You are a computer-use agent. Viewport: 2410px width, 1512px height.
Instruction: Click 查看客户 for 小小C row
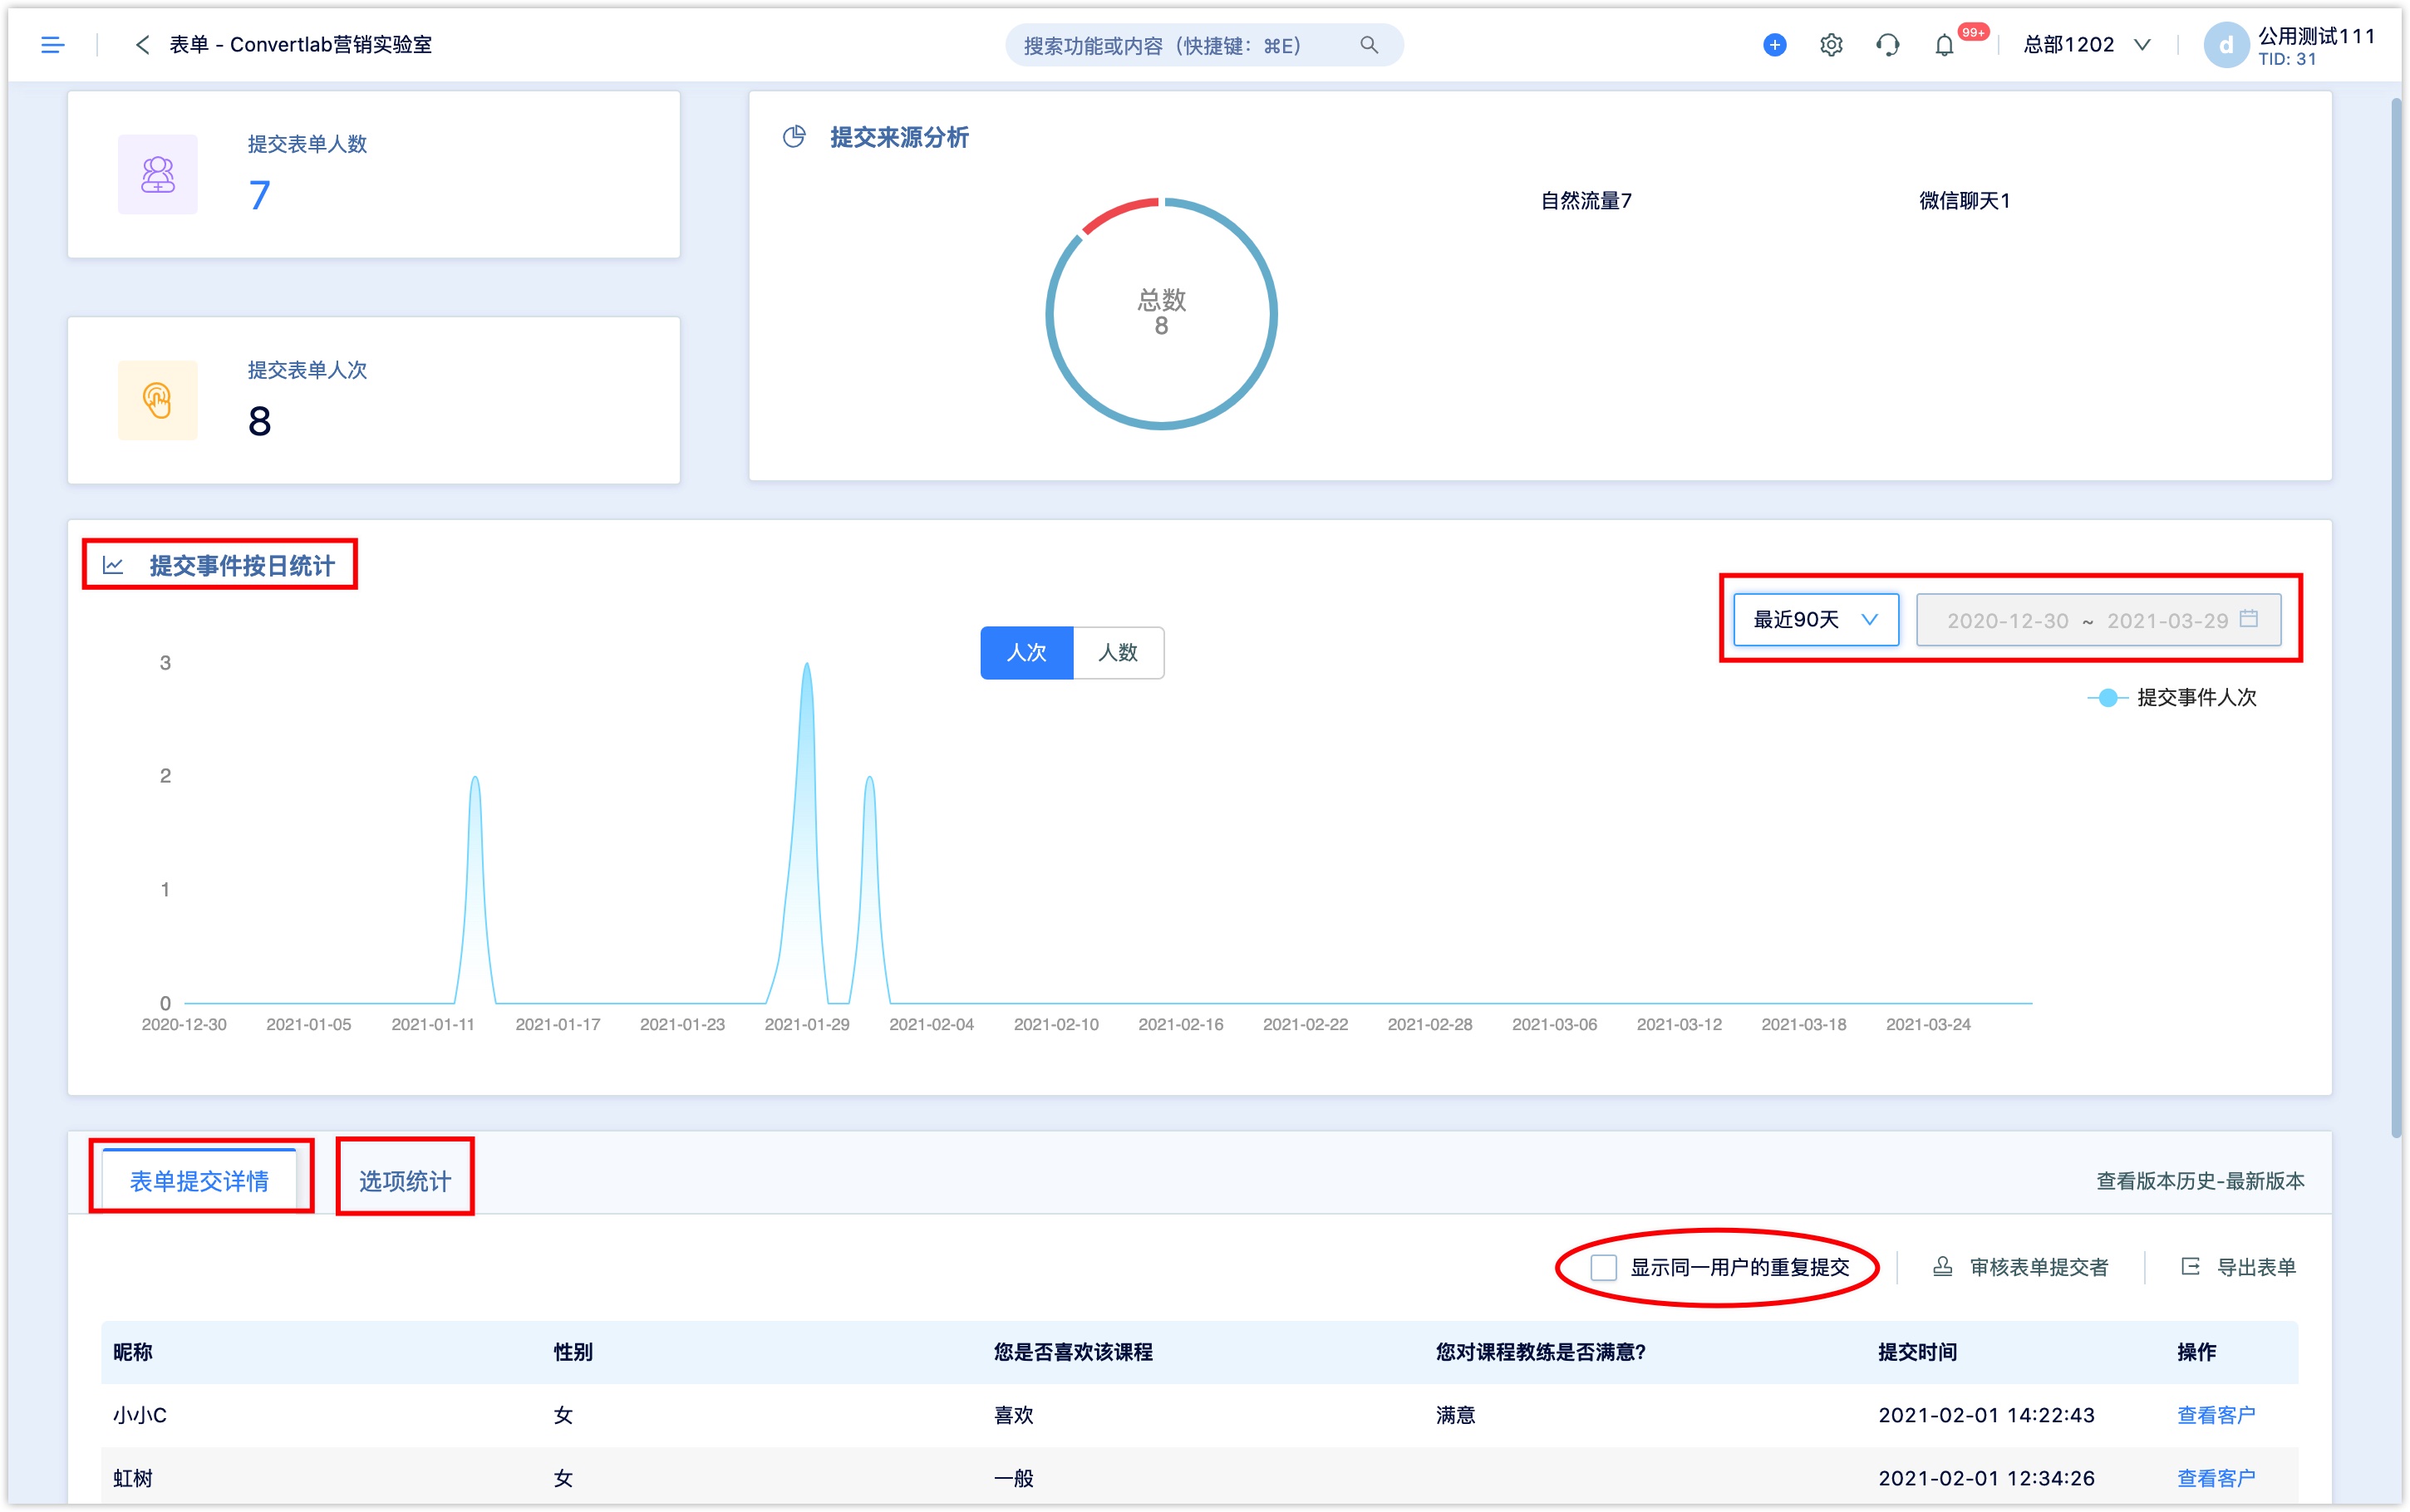coord(2216,1415)
